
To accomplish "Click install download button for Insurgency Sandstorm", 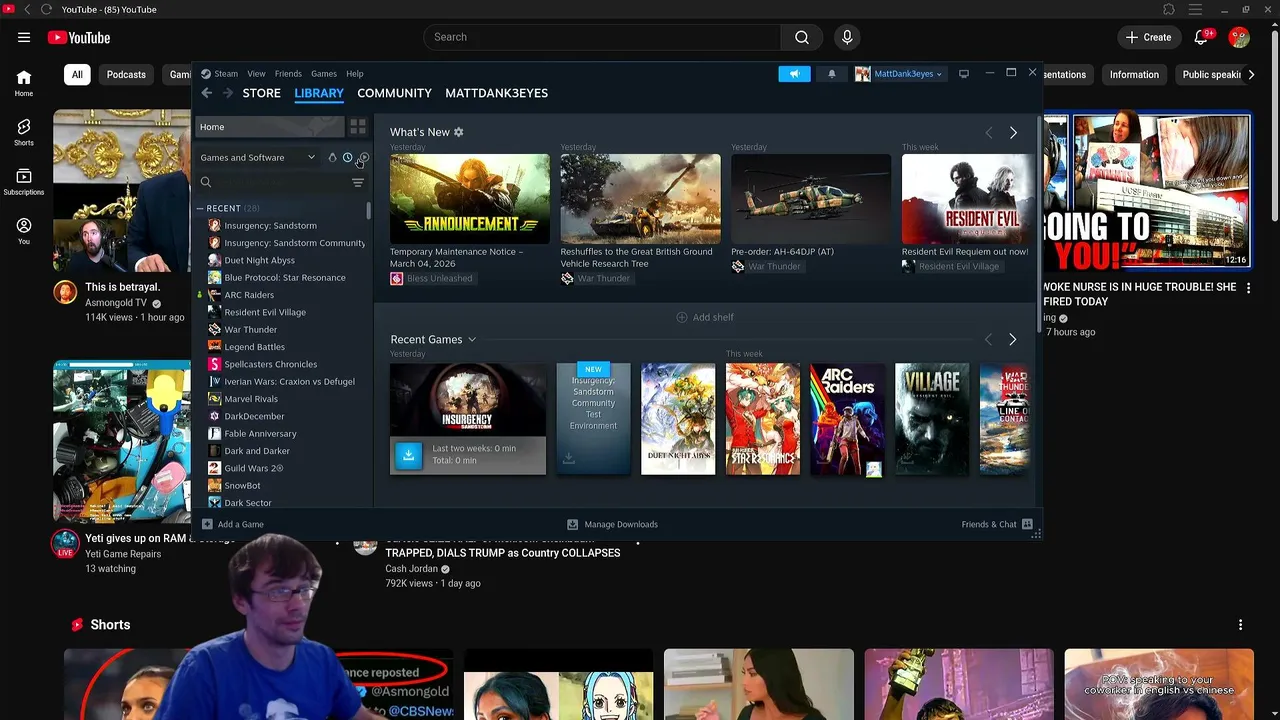I will (408, 455).
